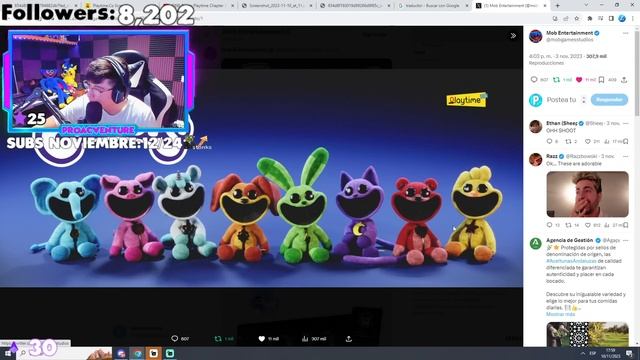Click 'Mostrar más' in the ad post
The image size is (640, 360).
[560, 314]
